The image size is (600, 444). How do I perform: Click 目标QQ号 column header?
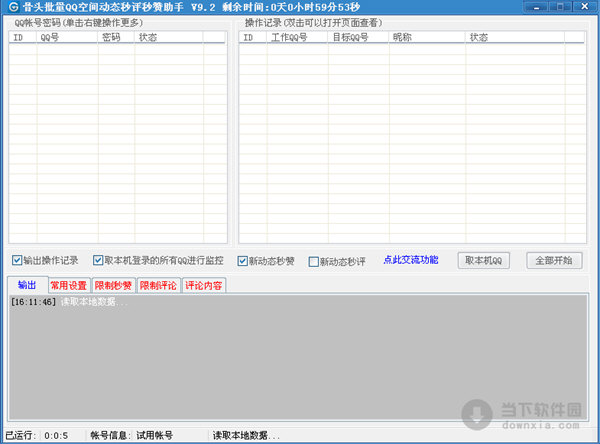tap(359, 37)
